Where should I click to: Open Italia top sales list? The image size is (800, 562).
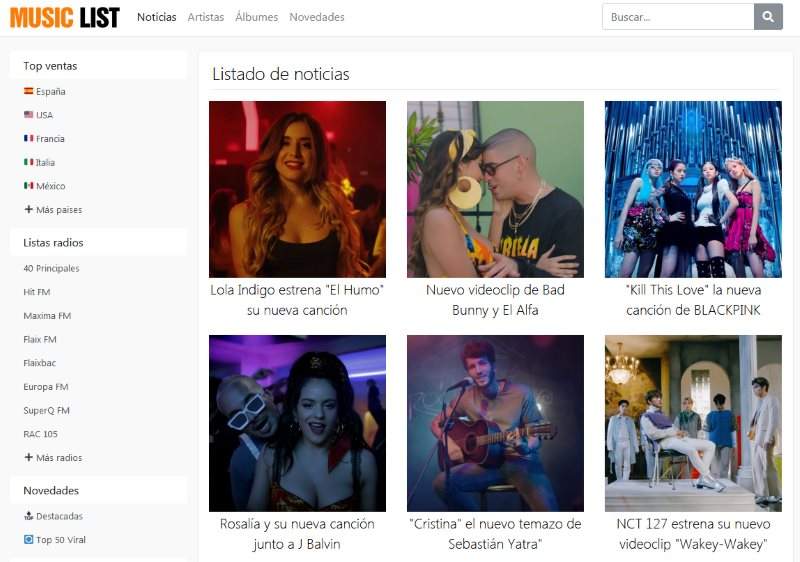coord(45,162)
